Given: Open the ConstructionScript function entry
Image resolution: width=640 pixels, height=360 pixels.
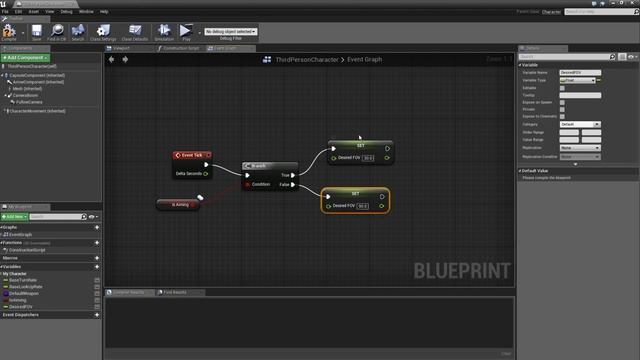Looking at the screenshot, I should [x=27, y=250].
